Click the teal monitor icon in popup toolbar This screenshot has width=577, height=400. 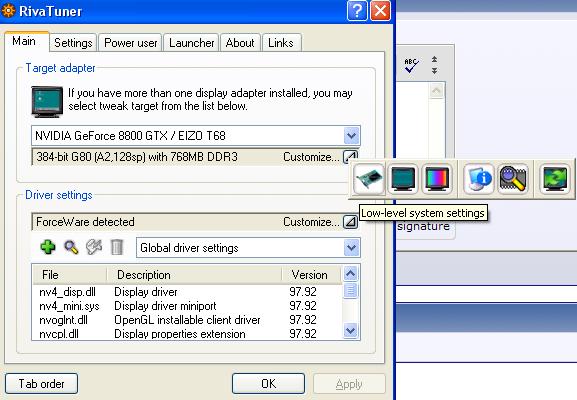point(403,179)
